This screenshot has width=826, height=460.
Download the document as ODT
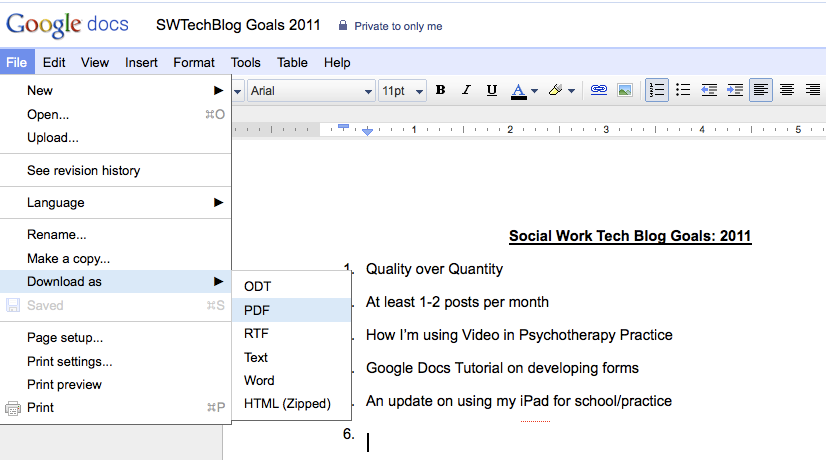291,286
